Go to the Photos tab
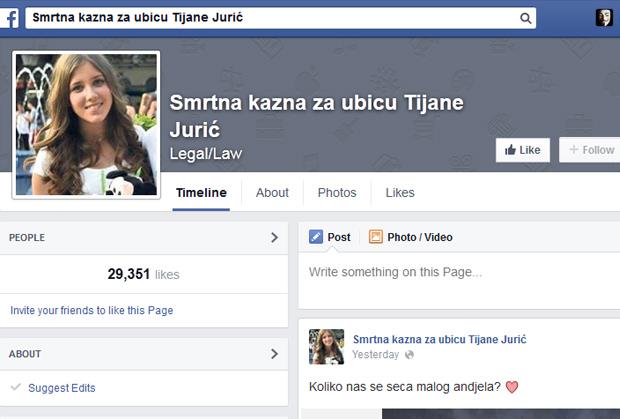The image size is (620, 419). (337, 193)
